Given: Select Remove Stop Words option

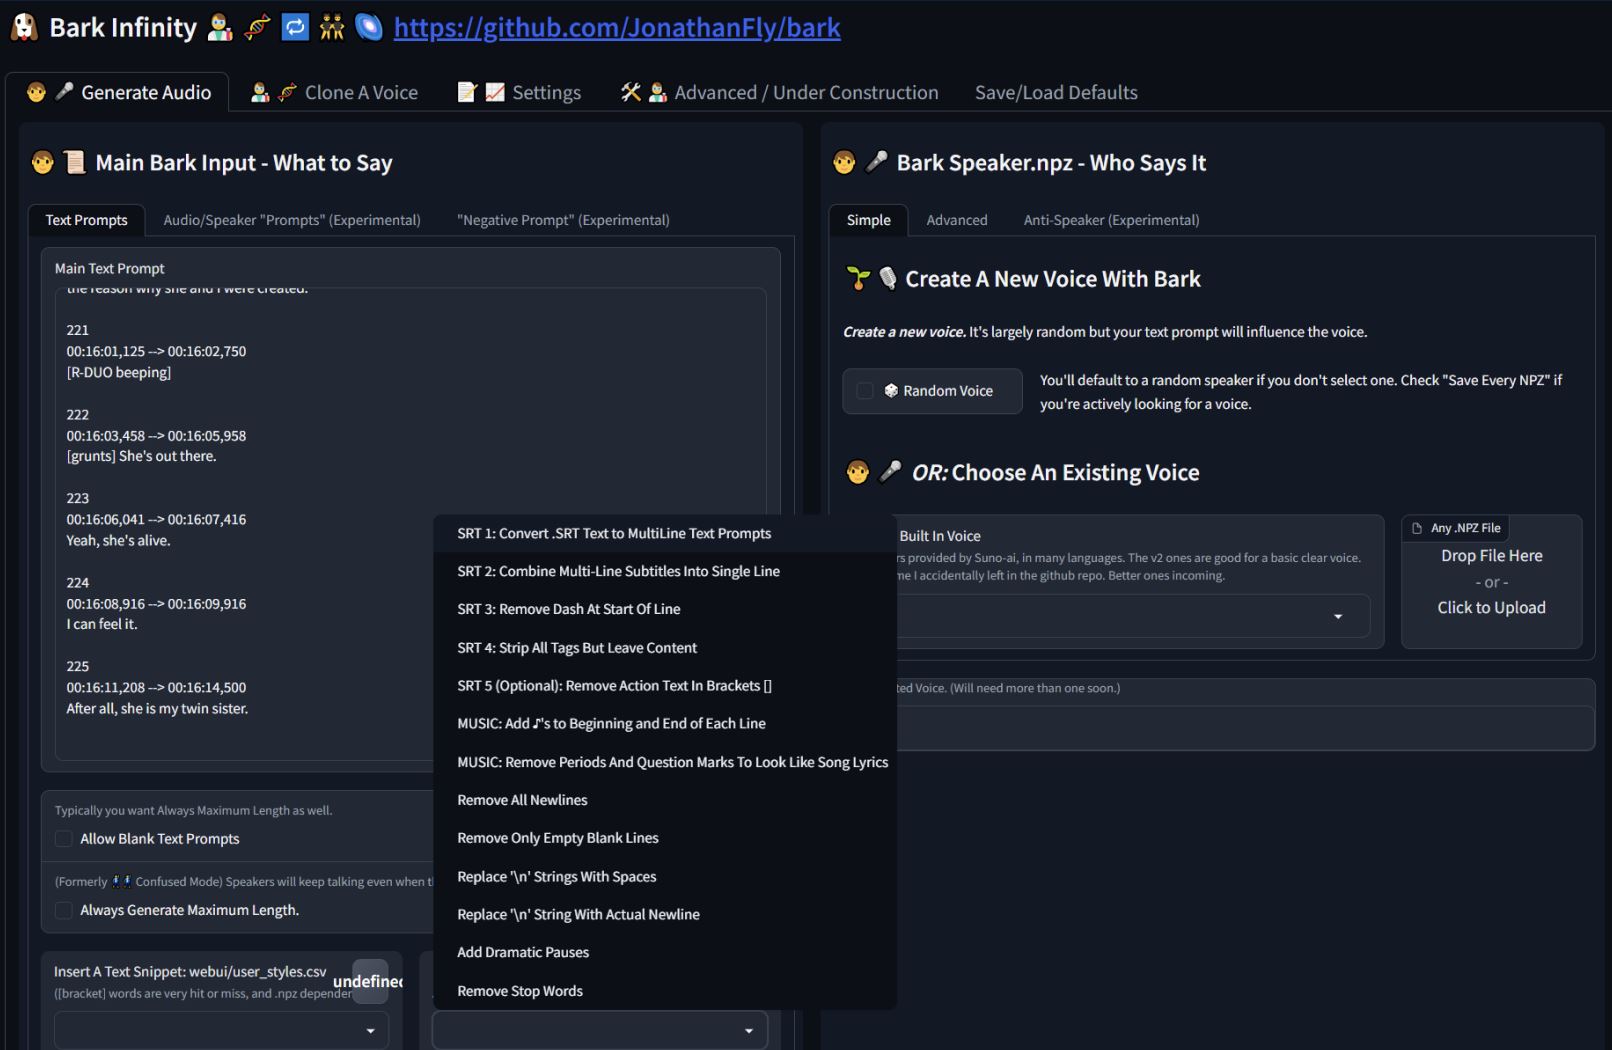Looking at the screenshot, I should point(664,991).
